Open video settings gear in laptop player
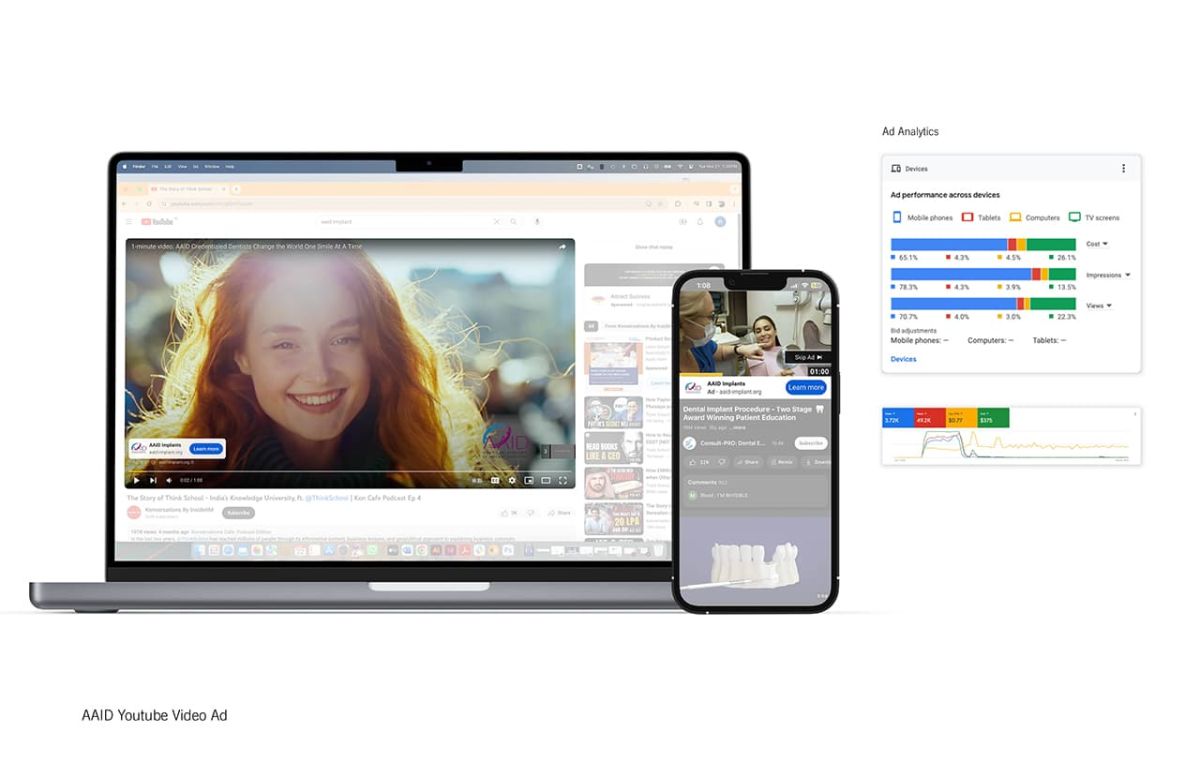The width and height of the screenshot is (1200, 776). click(x=512, y=480)
